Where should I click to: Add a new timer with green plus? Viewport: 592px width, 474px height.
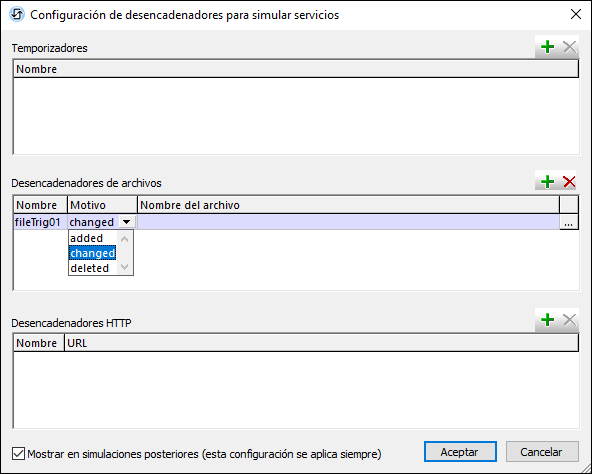coord(547,47)
